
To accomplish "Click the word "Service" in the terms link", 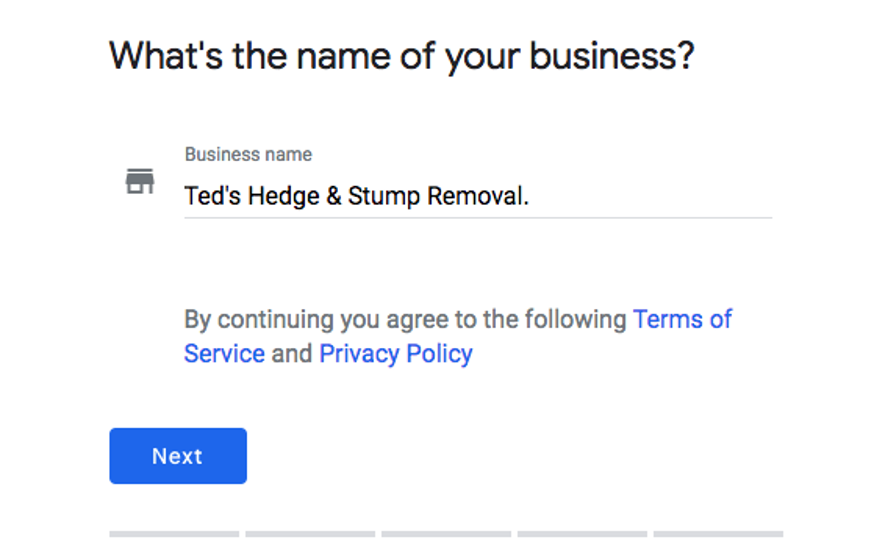I will coord(224,354).
